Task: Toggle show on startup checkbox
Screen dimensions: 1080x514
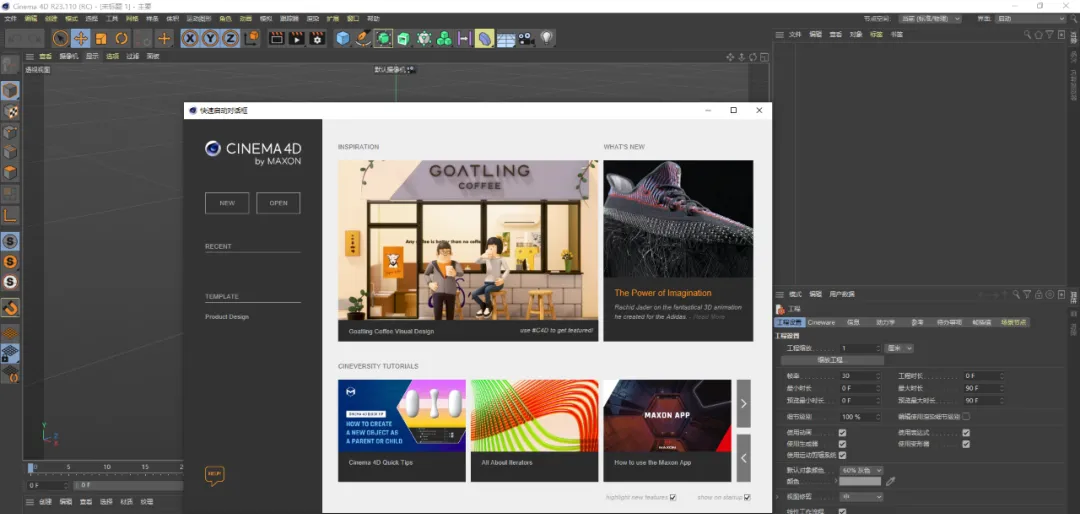Action: pyautogui.click(x=747, y=497)
